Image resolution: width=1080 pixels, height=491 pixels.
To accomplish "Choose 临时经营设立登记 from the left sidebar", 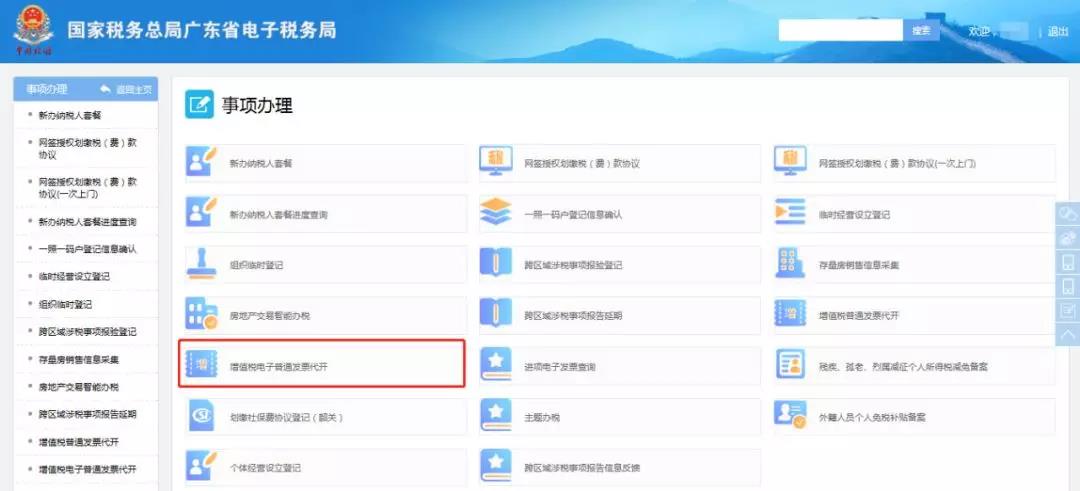I will 73,276.
